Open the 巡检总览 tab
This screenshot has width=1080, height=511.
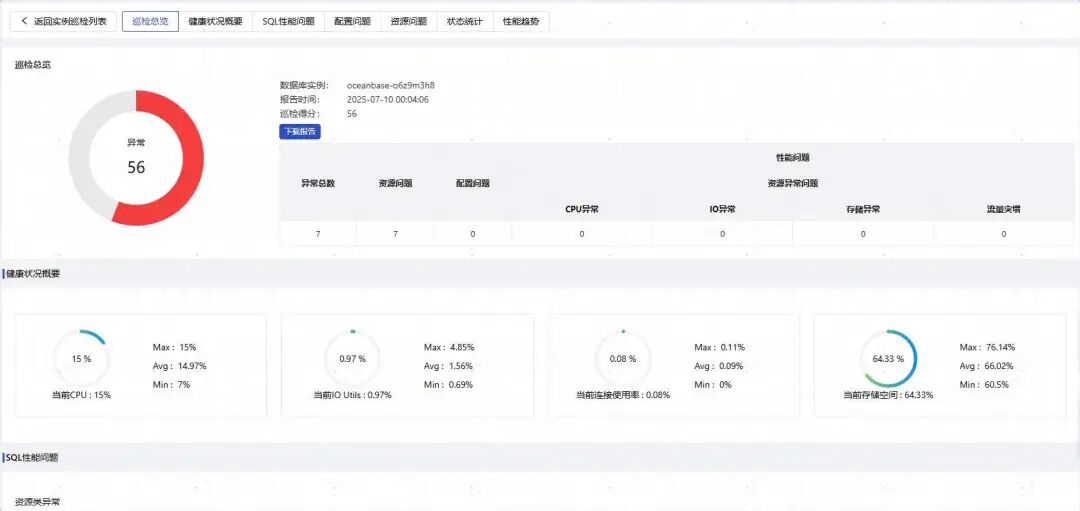[150, 21]
